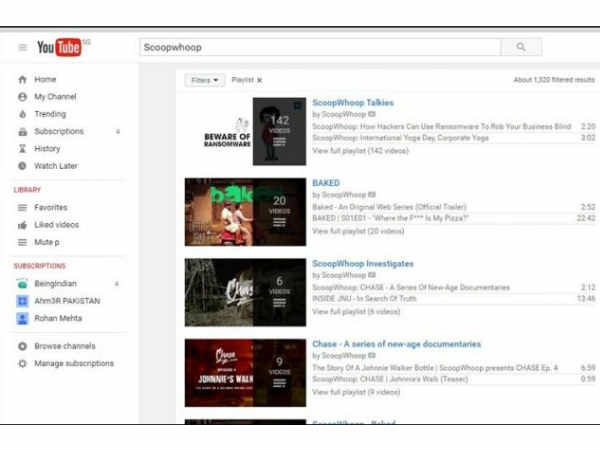Open the BAKED playlist title

tap(326, 183)
